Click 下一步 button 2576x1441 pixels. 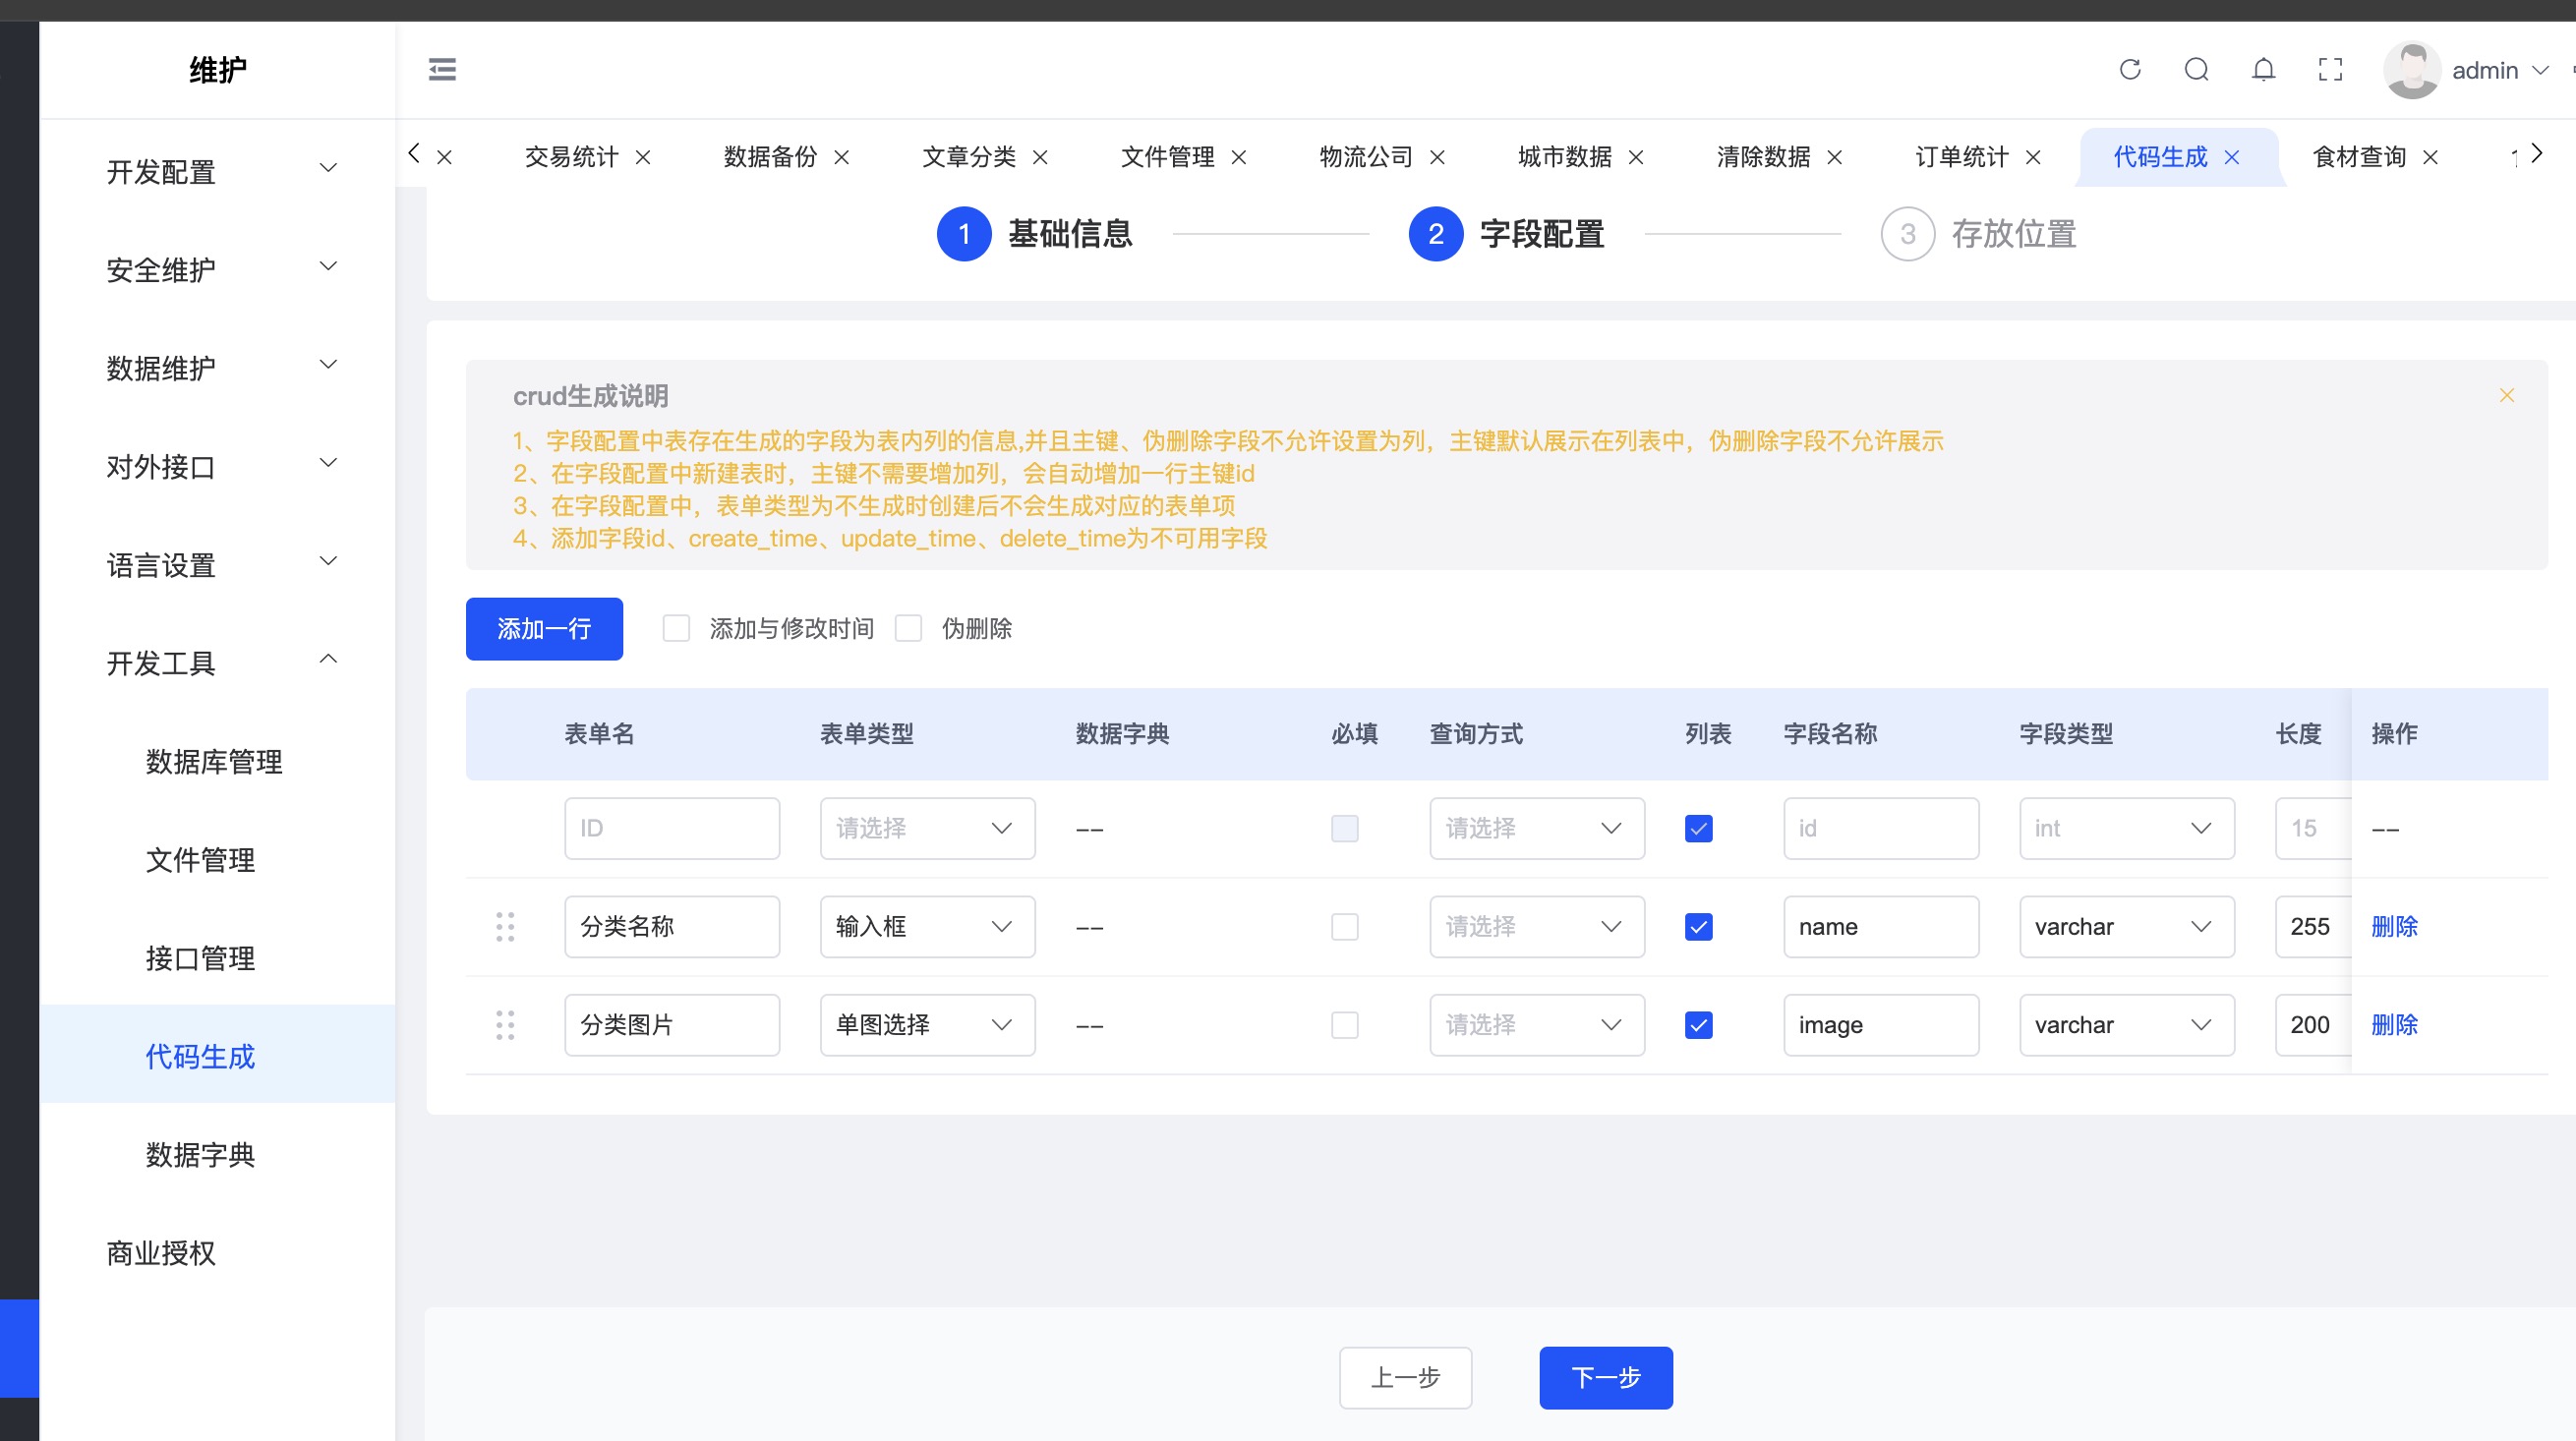pyautogui.click(x=1606, y=1377)
